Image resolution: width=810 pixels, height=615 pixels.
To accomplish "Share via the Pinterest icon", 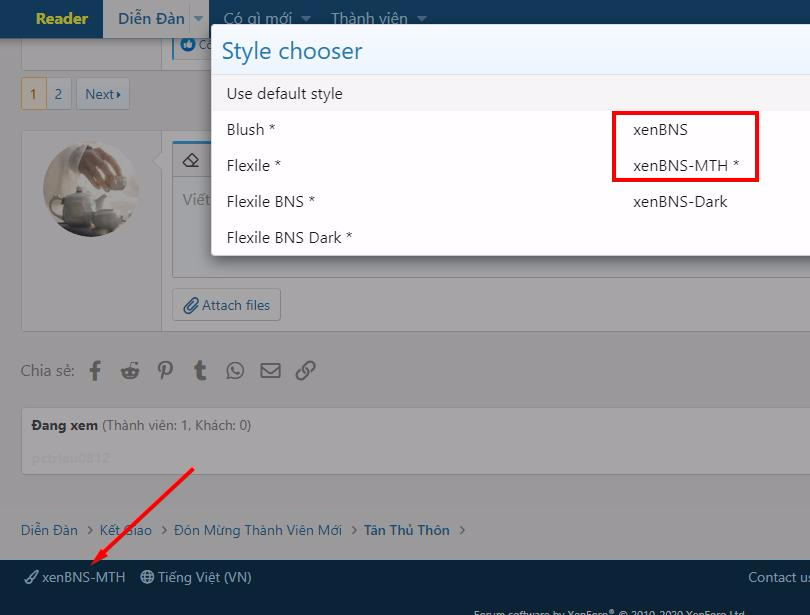I will tap(165, 371).
